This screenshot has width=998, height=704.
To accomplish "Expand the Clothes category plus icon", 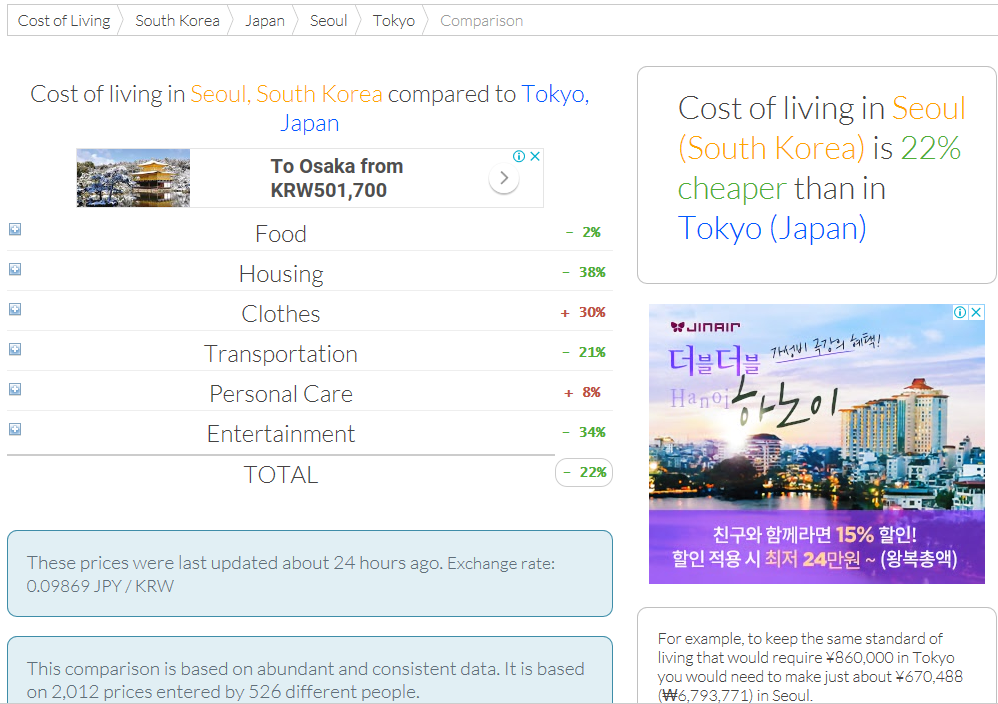I will [x=15, y=309].
